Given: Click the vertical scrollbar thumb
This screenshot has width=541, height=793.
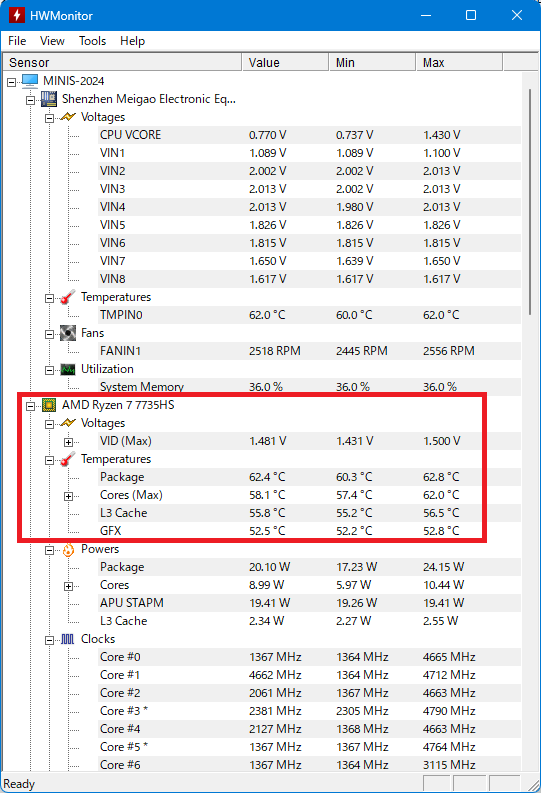Looking at the screenshot, I should tap(530, 202).
